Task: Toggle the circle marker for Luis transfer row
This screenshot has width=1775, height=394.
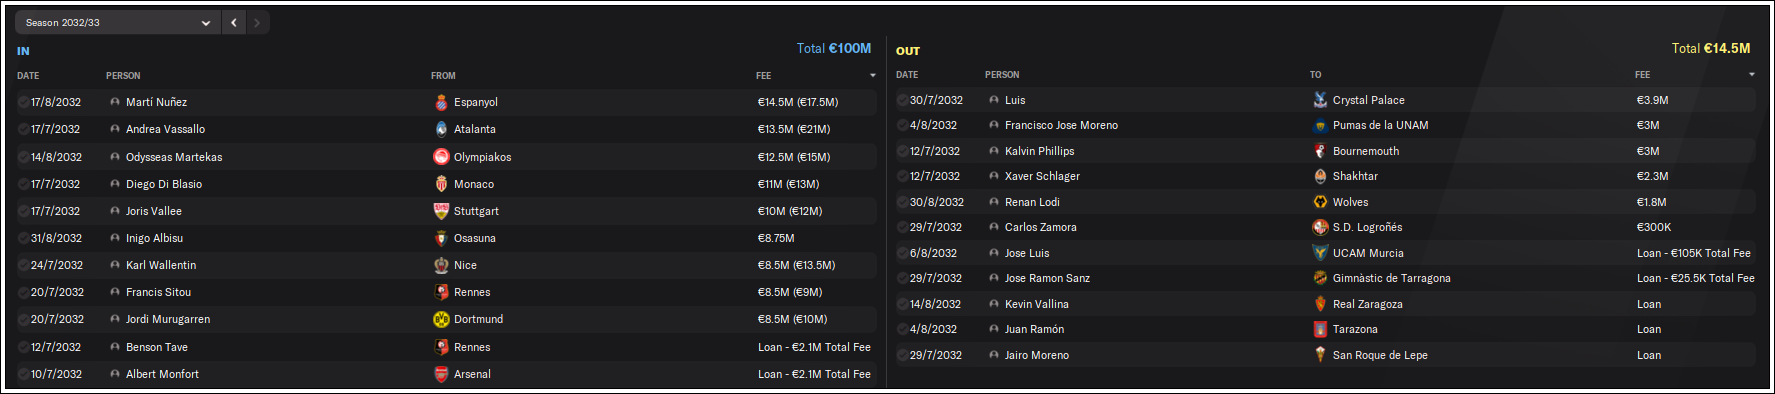Action: 903,100
